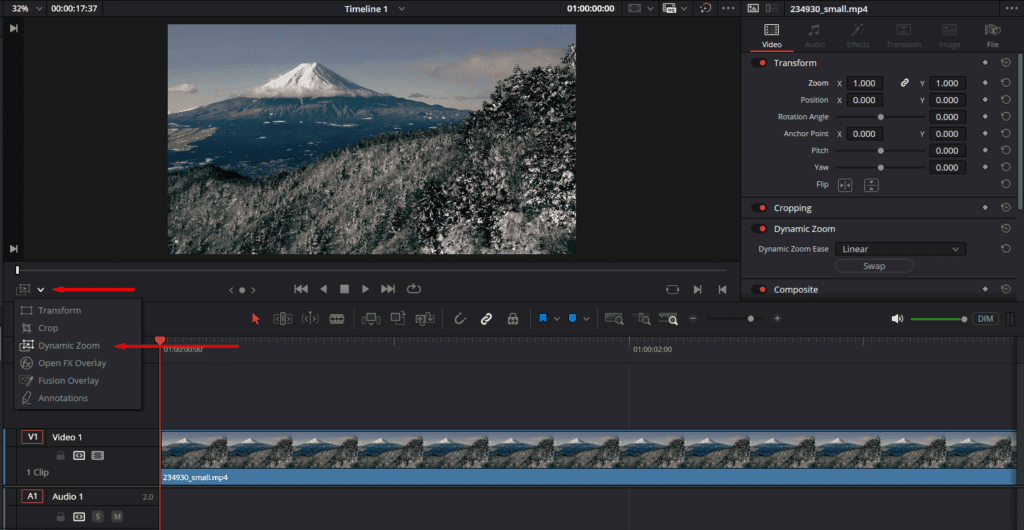Click the Replace Clip icon
Viewport: 1024px width, 530px height.
tap(425, 319)
